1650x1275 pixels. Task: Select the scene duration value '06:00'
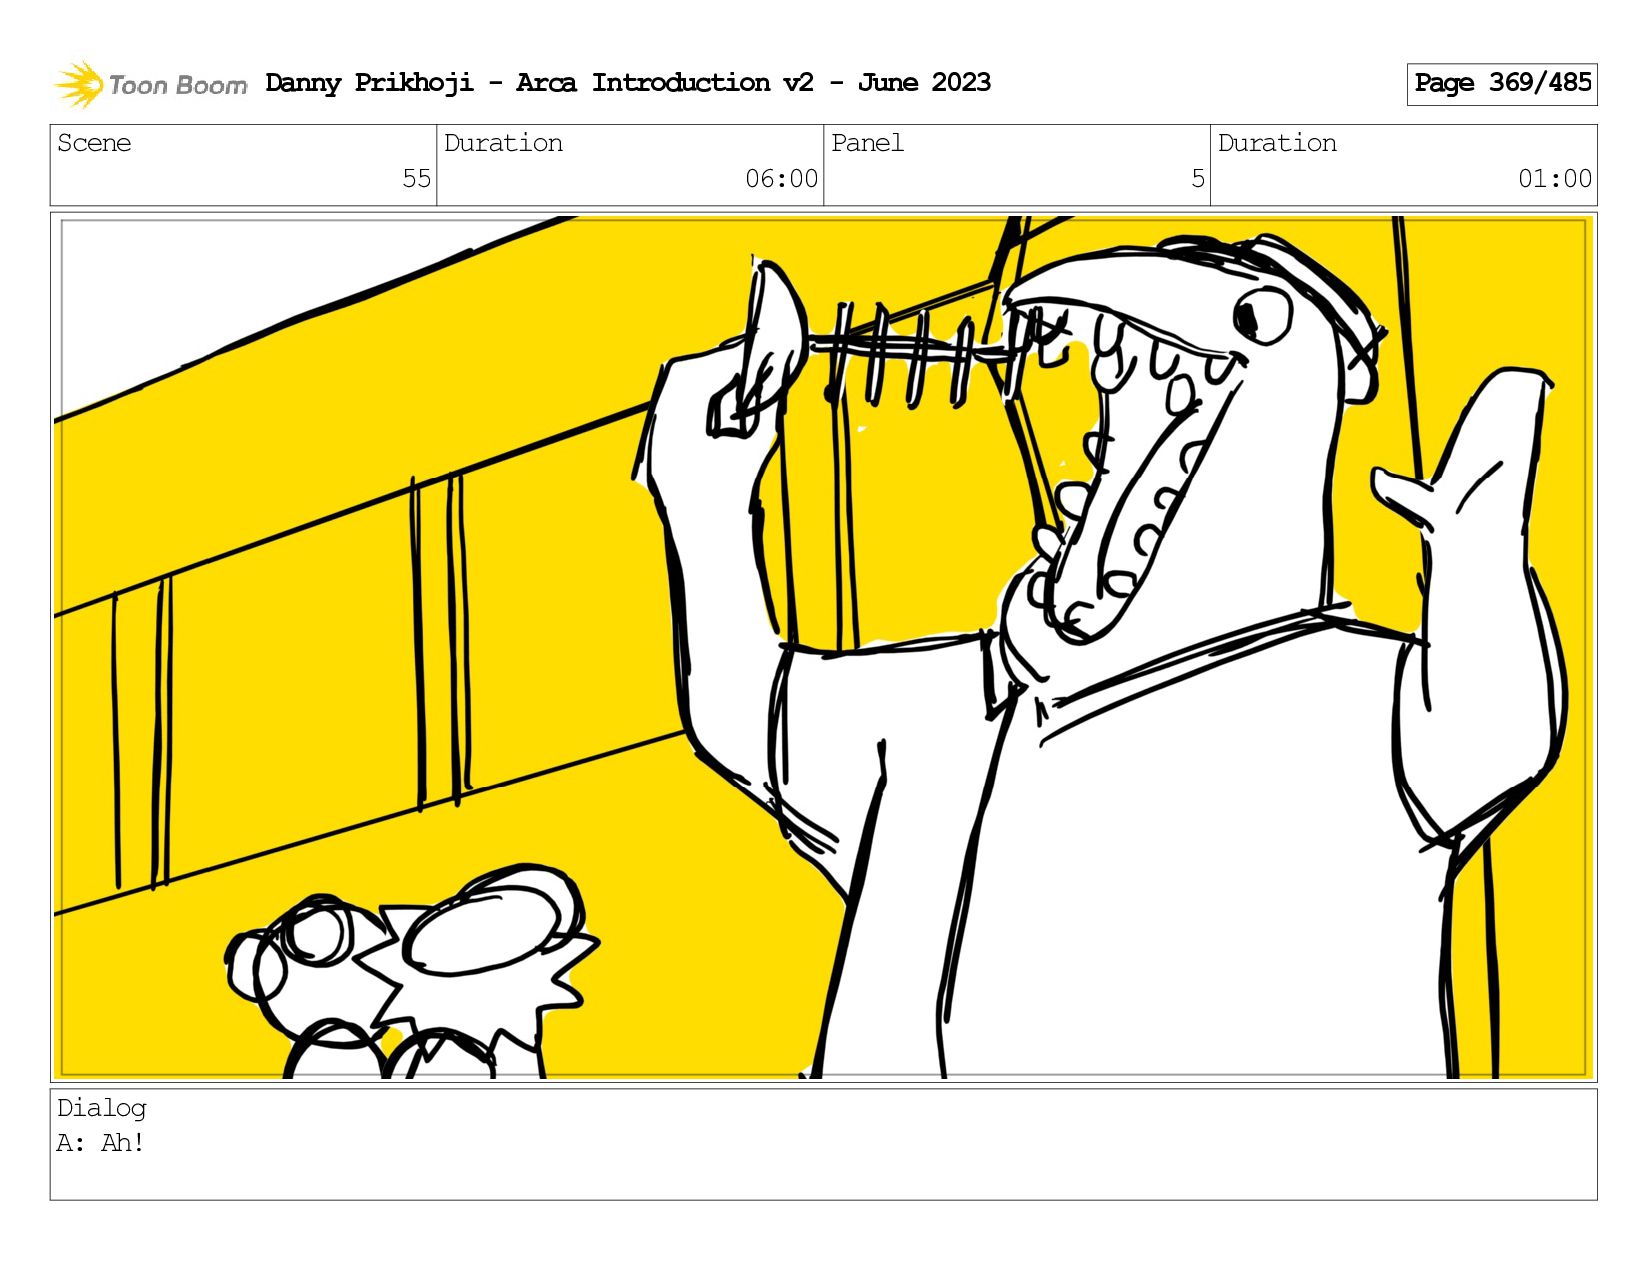pyautogui.click(x=781, y=179)
